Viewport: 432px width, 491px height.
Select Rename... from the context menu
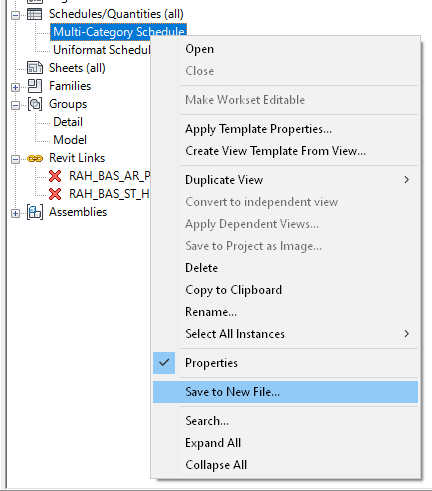click(211, 312)
